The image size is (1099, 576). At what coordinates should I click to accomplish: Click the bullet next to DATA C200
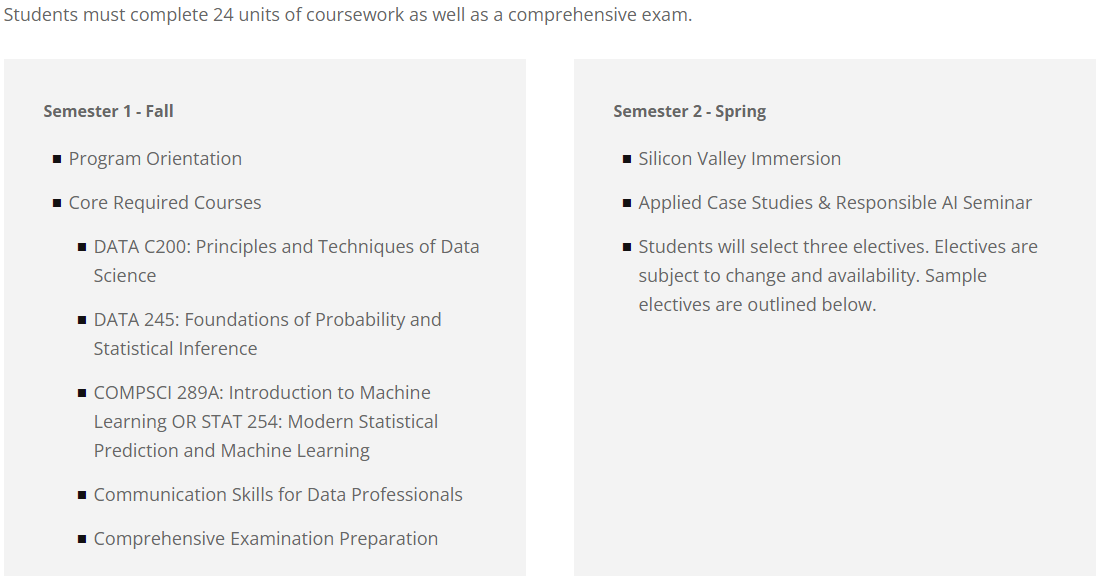(x=82, y=248)
